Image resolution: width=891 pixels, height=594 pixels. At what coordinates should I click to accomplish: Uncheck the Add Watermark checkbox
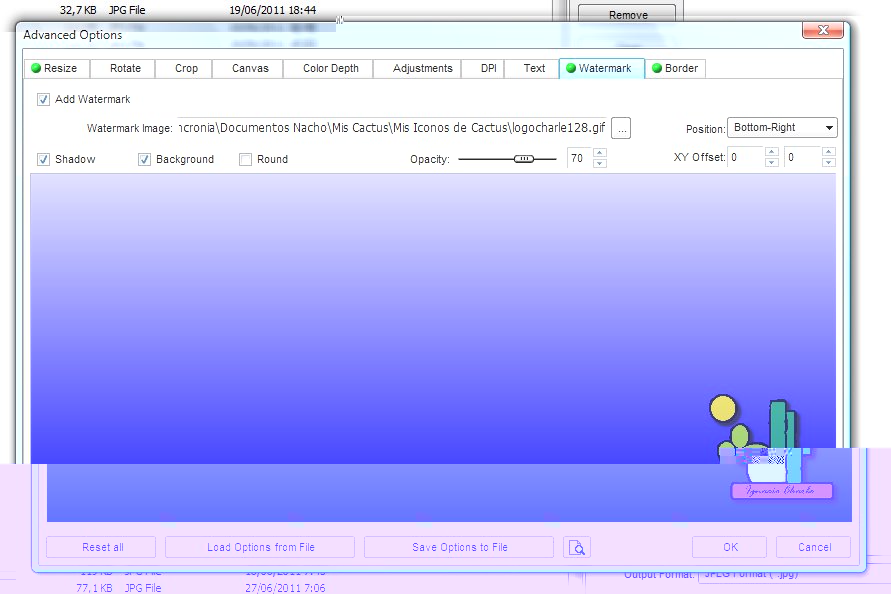click(x=44, y=99)
